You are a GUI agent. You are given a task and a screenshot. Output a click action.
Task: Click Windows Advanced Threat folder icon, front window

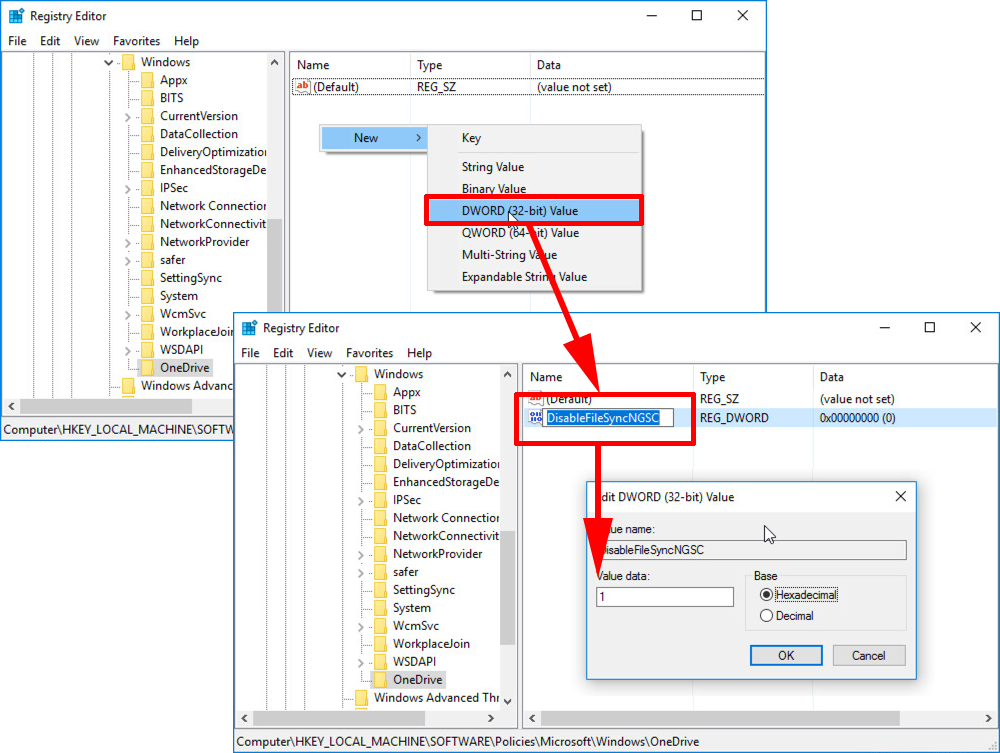coord(361,698)
